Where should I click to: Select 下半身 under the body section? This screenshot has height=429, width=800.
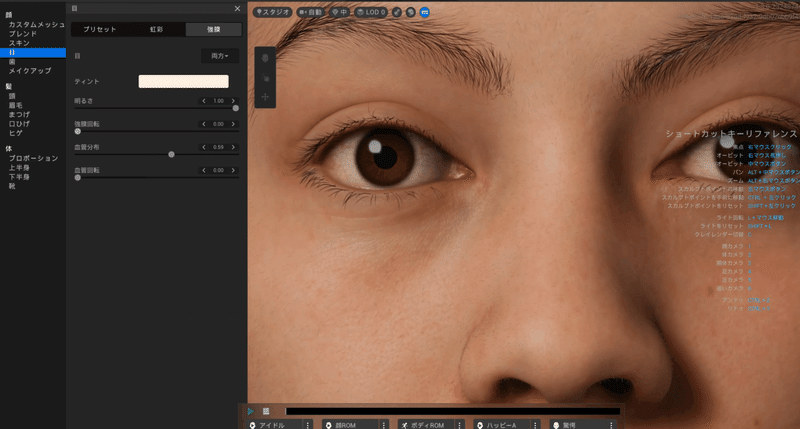(19, 176)
